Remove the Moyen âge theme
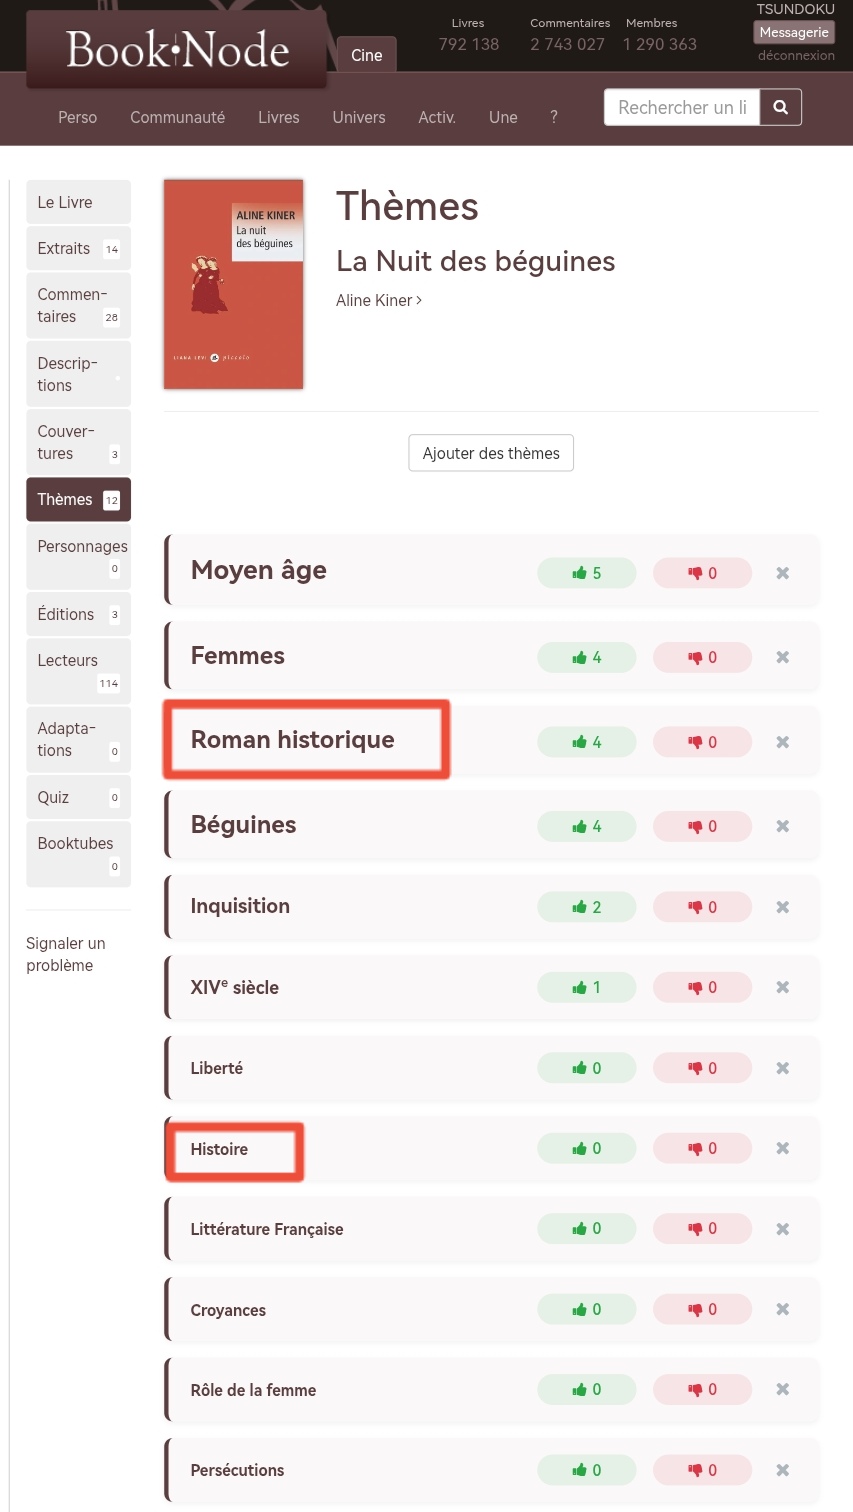853x1512 pixels. click(783, 573)
